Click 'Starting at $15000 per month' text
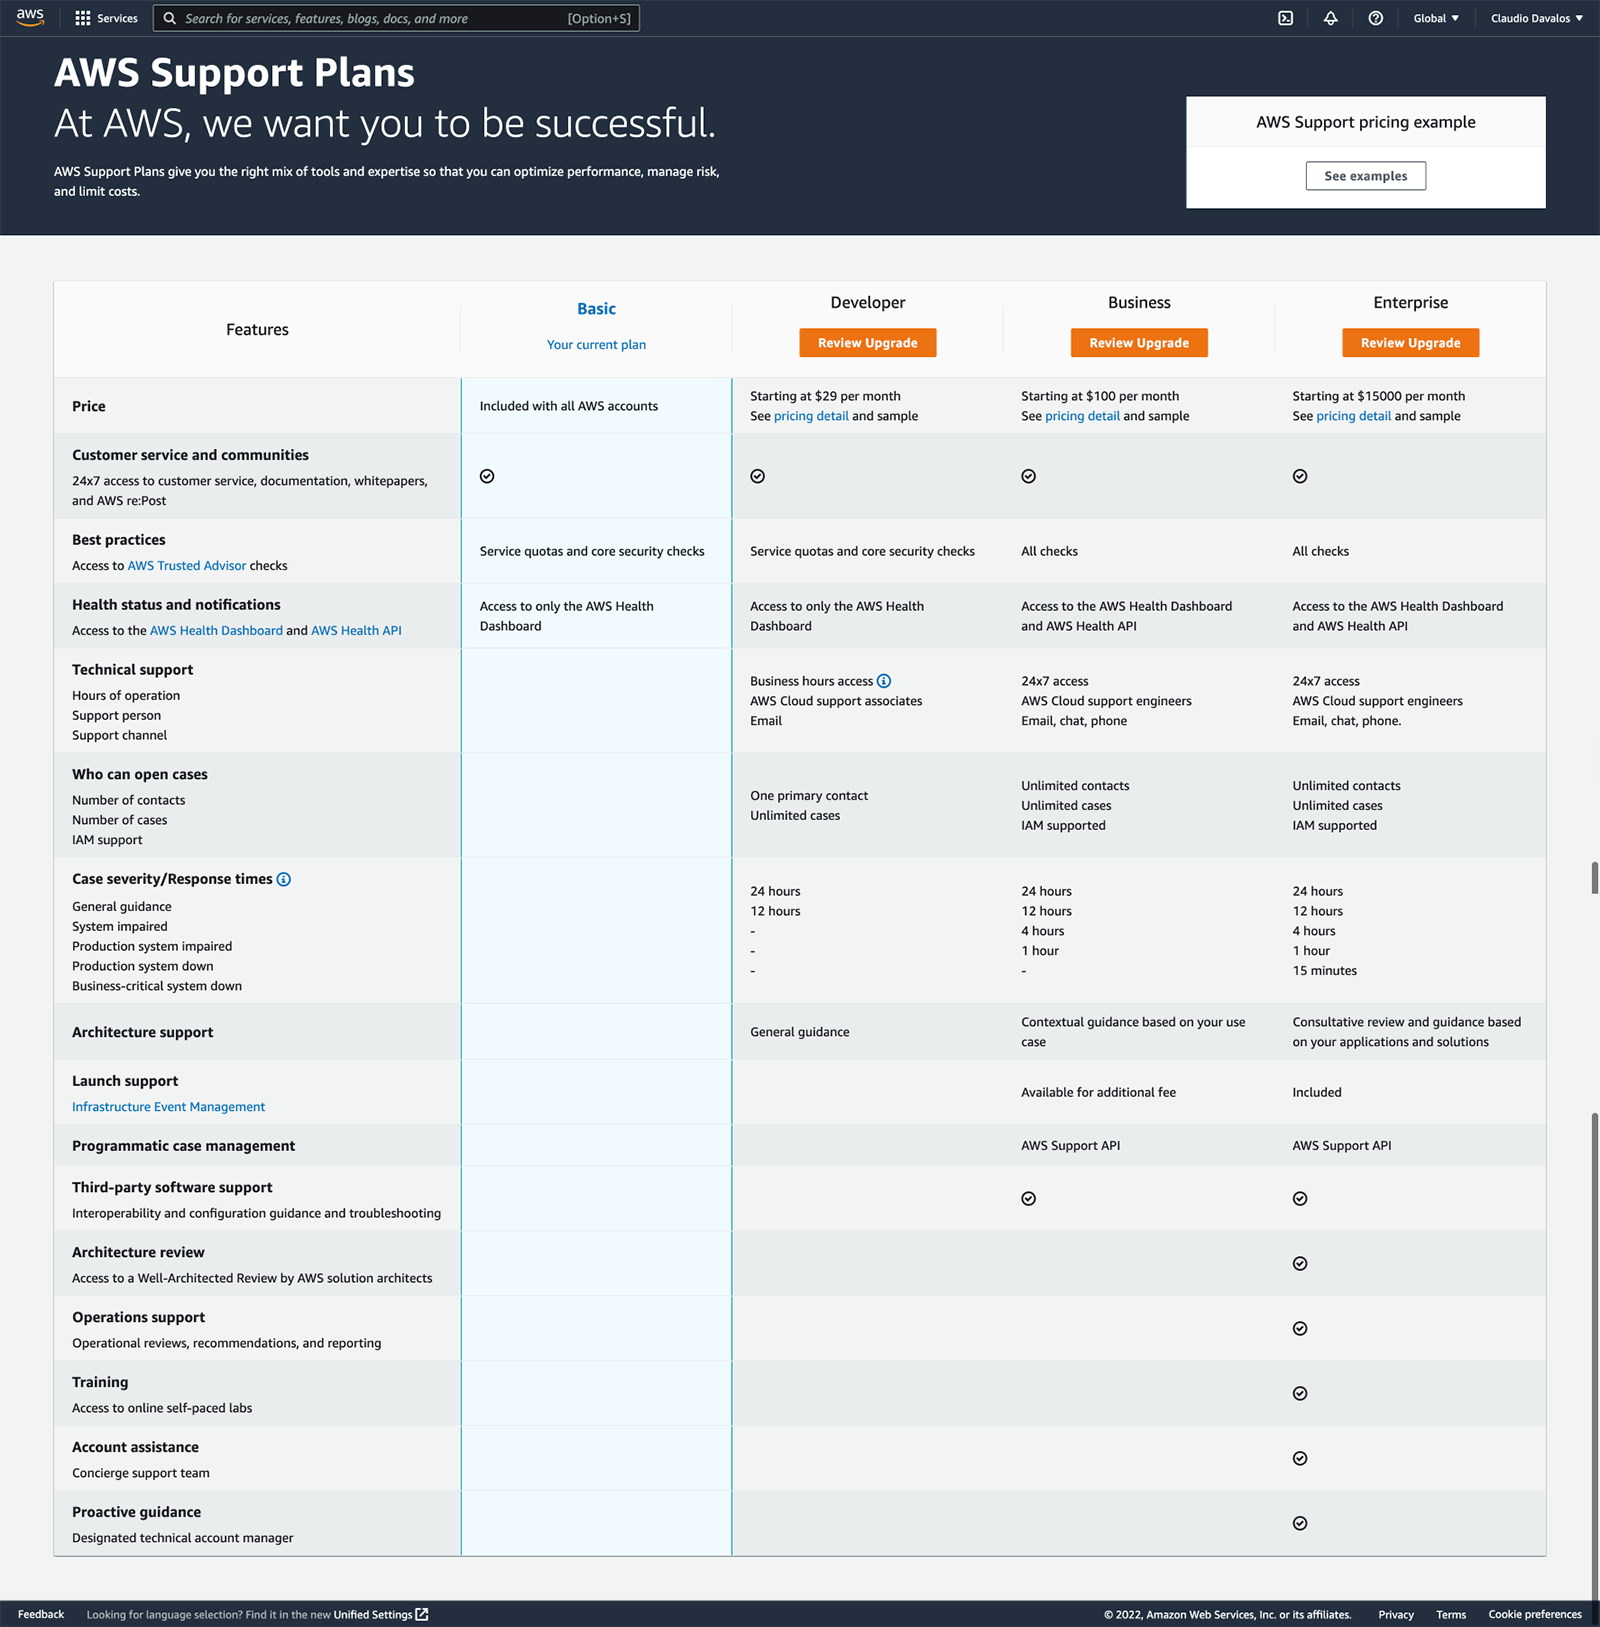This screenshot has height=1627, width=1600. click(x=1379, y=396)
